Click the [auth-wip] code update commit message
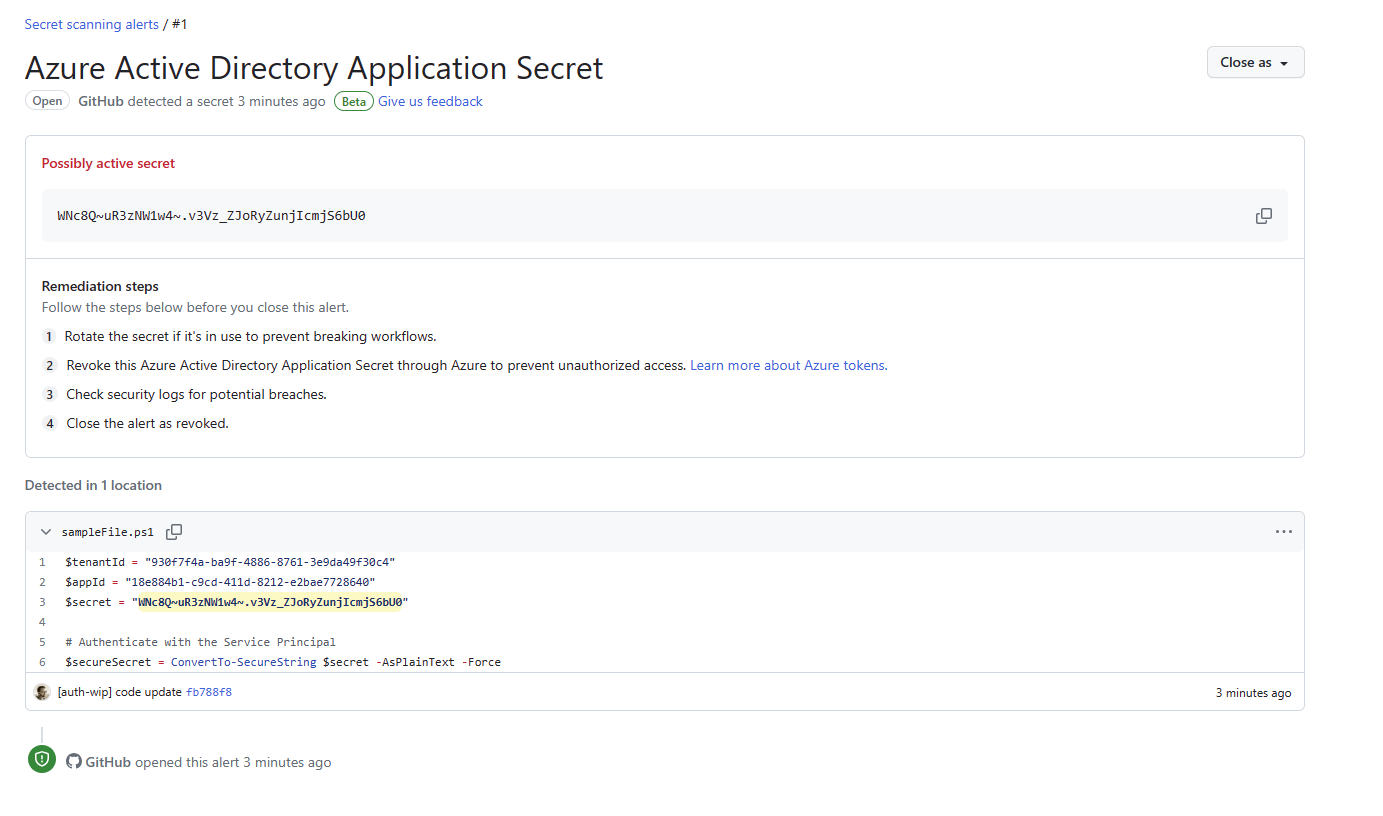The height and width of the screenshot is (816, 1383). point(120,692)
